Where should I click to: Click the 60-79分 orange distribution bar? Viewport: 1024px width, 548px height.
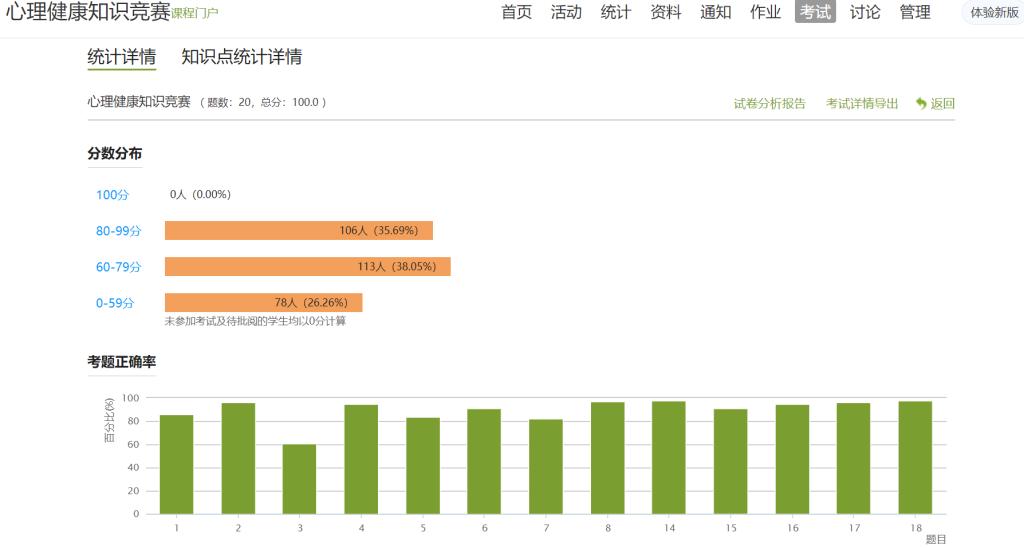307,267
